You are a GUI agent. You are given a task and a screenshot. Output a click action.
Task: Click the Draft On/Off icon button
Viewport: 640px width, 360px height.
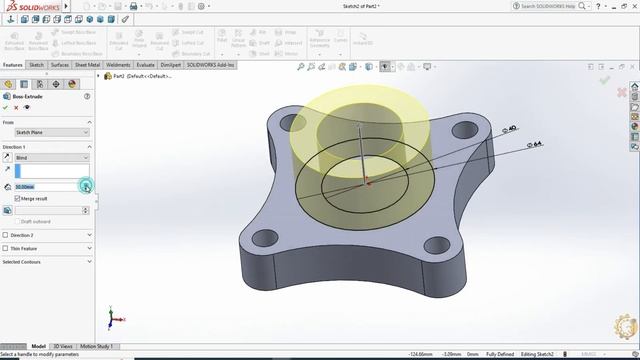pos(7,211)
